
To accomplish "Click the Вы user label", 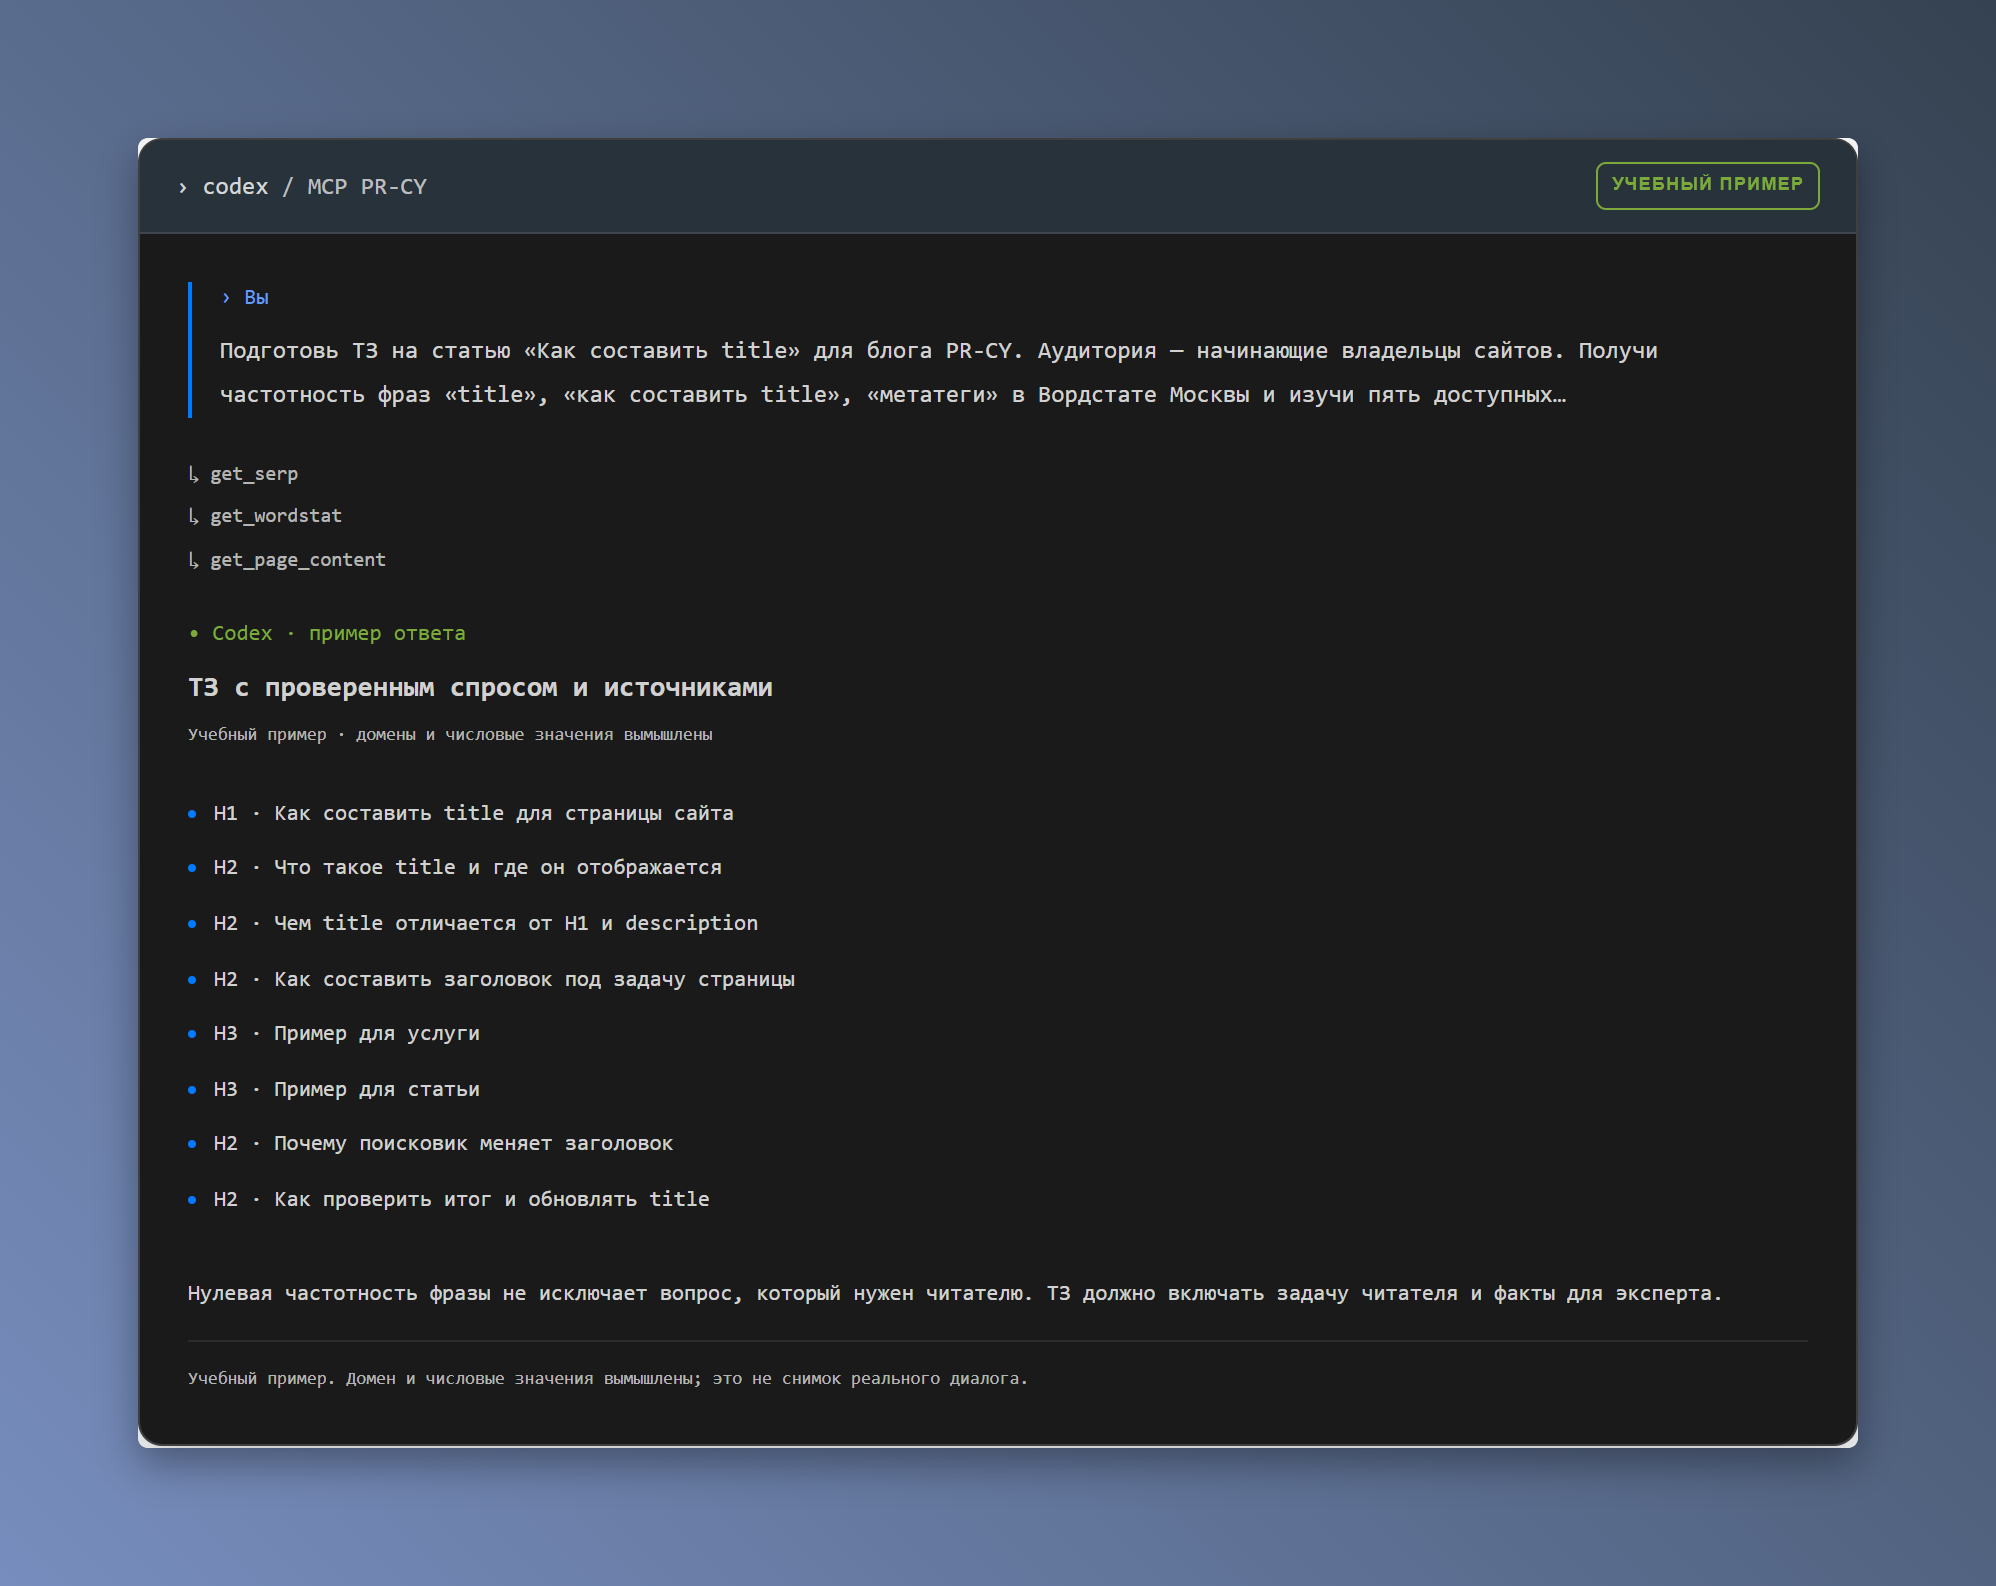I will pyautogui.click(x=256, y=297).
